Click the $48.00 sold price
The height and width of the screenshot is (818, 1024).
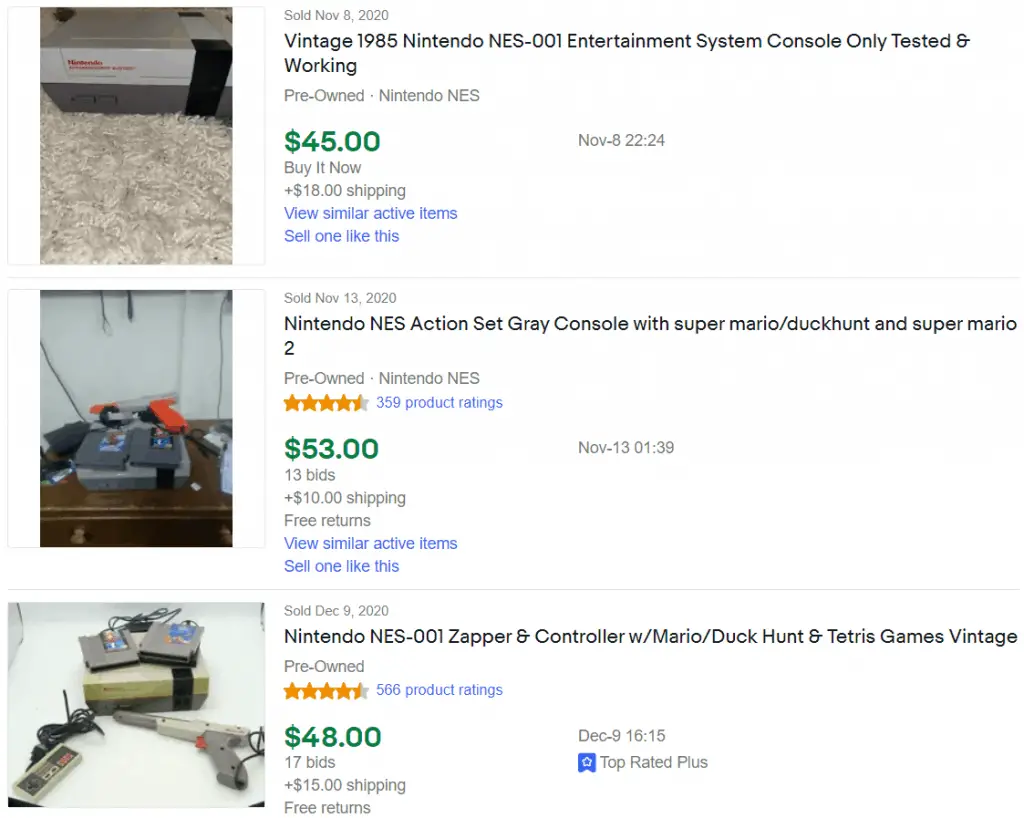[332, 737]
